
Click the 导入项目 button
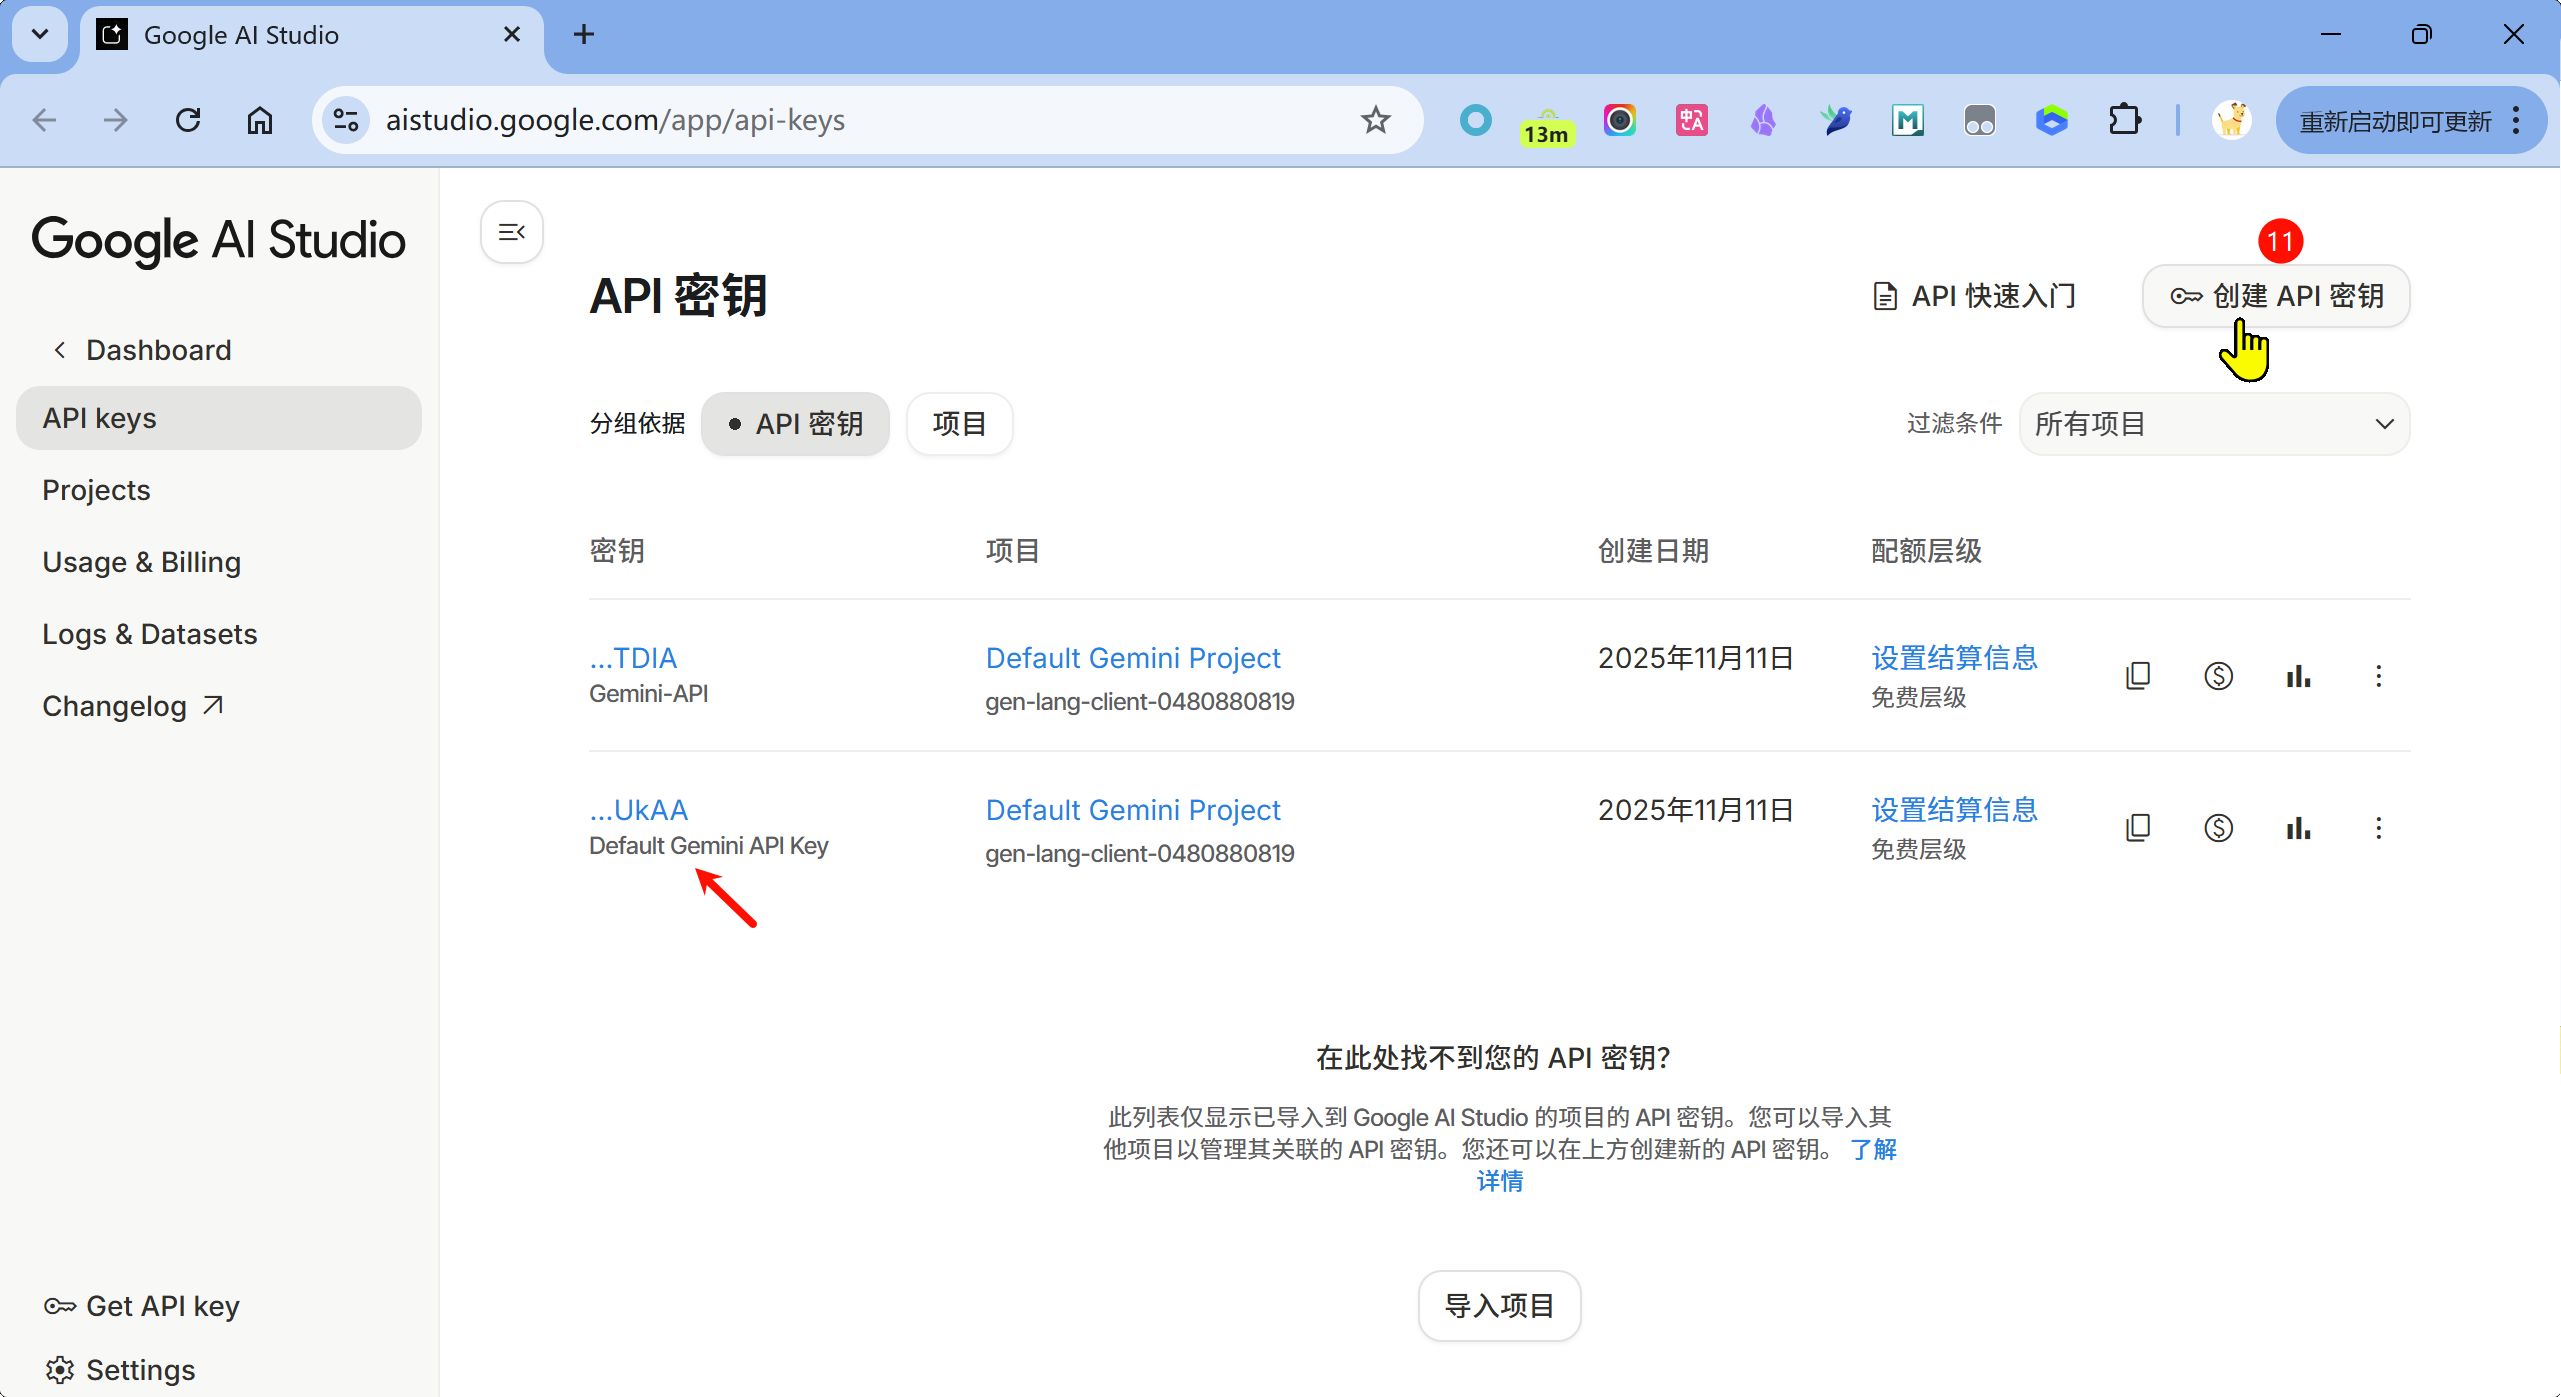click(1499, 1306)
